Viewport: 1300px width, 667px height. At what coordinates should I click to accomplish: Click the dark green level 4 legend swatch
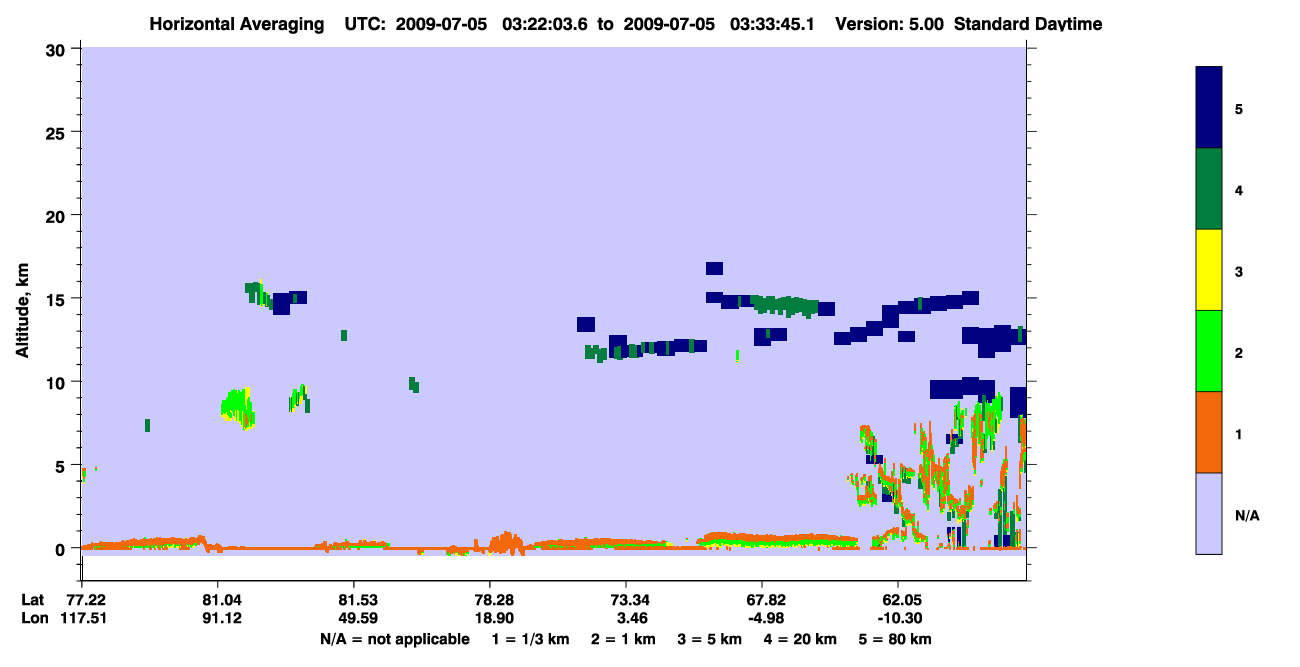tap(1209, 189)
